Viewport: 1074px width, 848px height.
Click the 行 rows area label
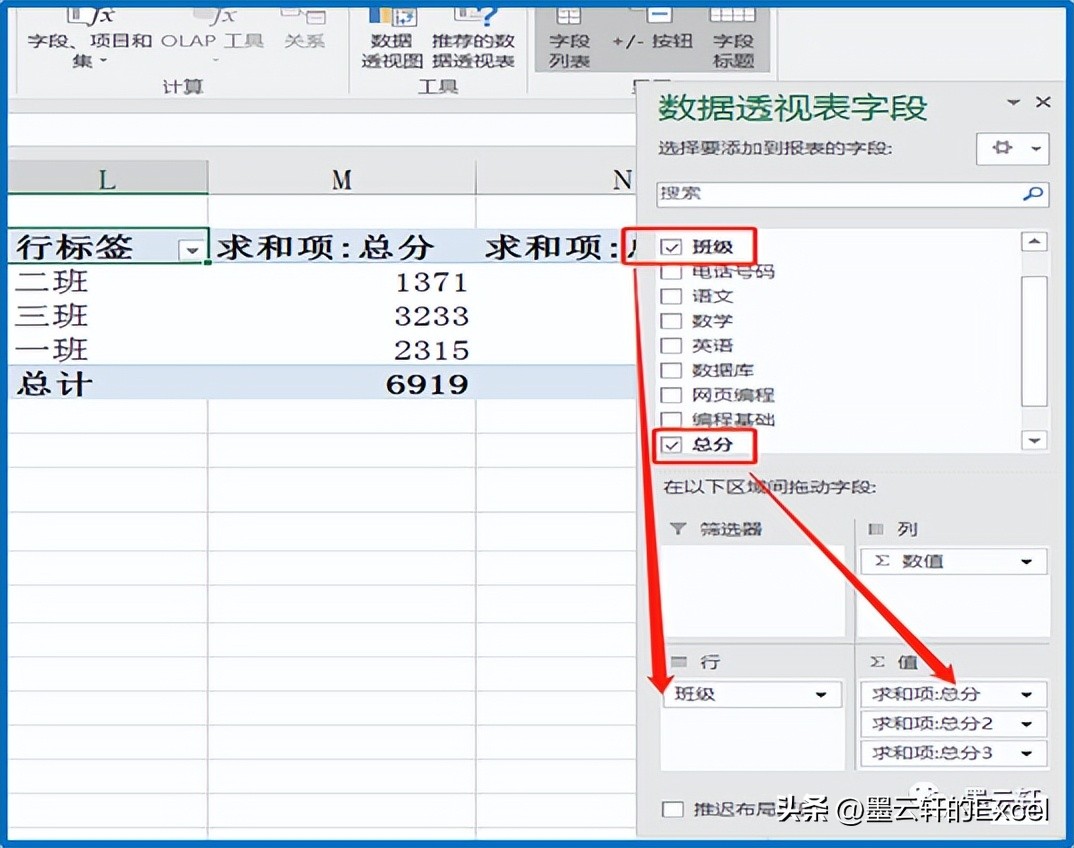click(x=710, y=662)
